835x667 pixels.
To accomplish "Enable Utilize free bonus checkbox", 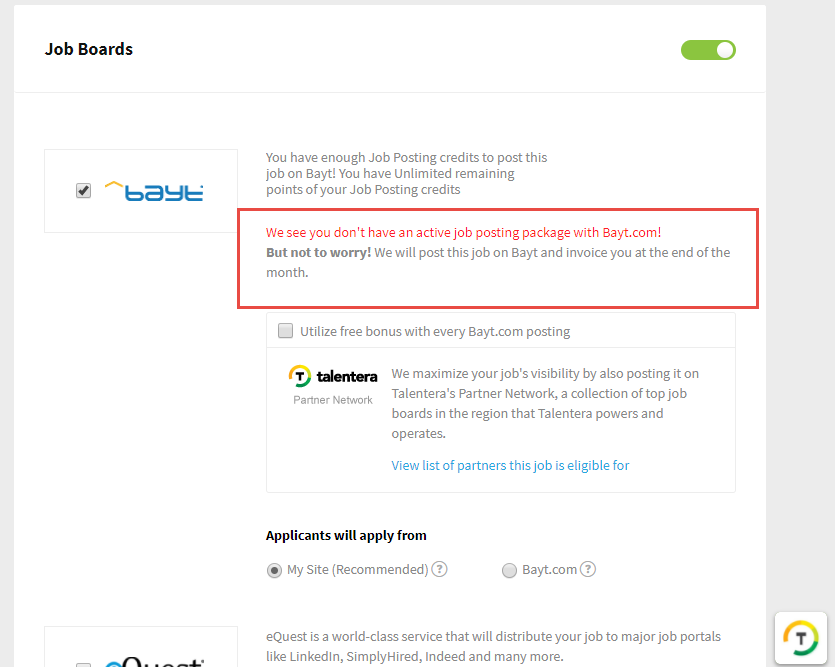I will (x=285, y=331).
